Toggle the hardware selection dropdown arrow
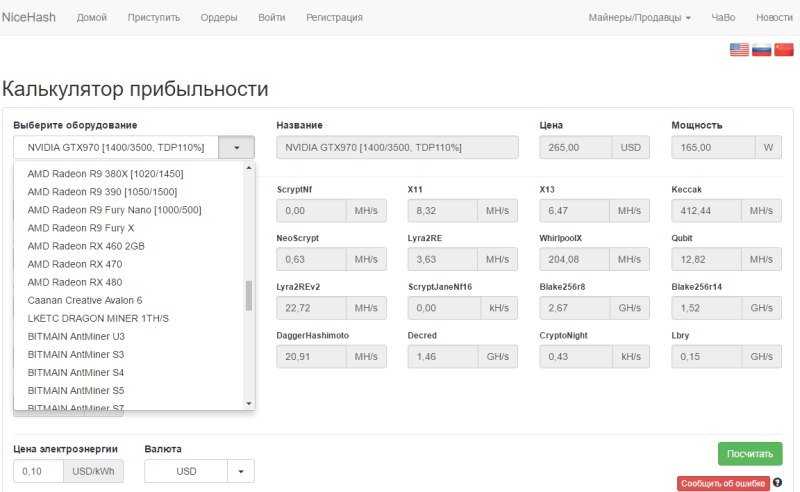 click(x=236, y=147)
